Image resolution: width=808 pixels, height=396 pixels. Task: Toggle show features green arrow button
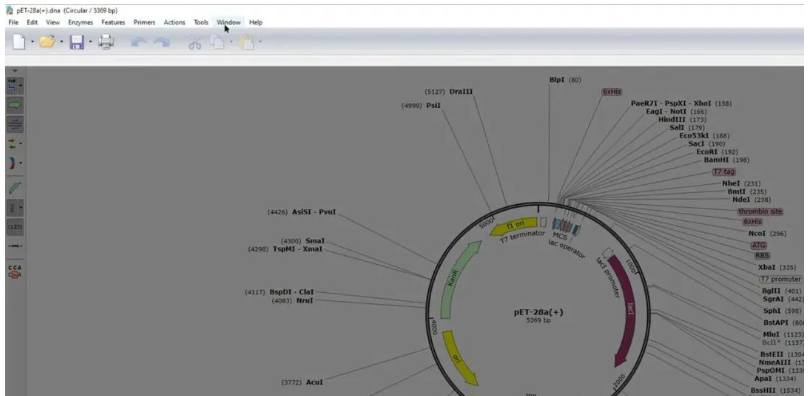(14, 105)
